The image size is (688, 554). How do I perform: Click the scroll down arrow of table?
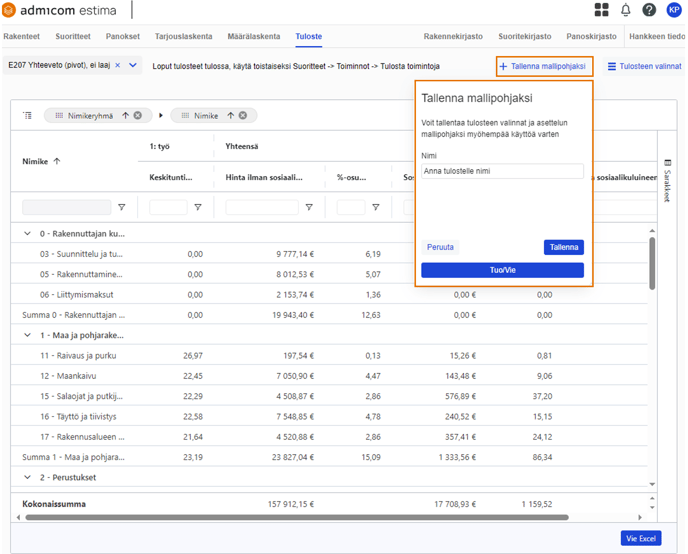click(652, 484)
